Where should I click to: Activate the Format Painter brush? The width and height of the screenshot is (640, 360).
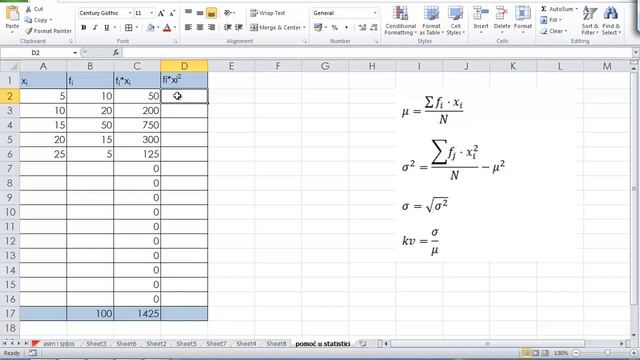29,31
